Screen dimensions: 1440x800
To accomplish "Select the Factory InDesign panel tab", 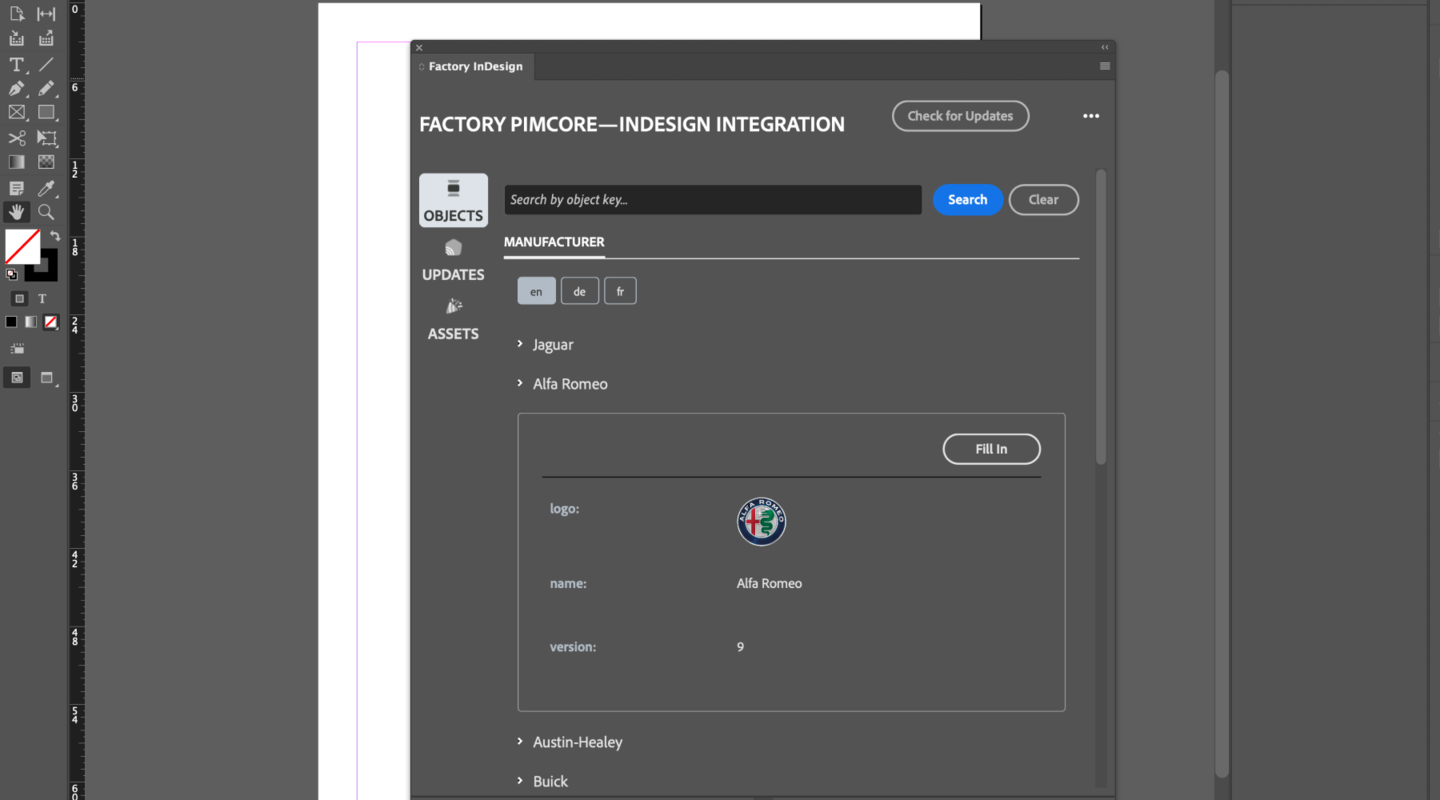I will (x=475, y=66).
